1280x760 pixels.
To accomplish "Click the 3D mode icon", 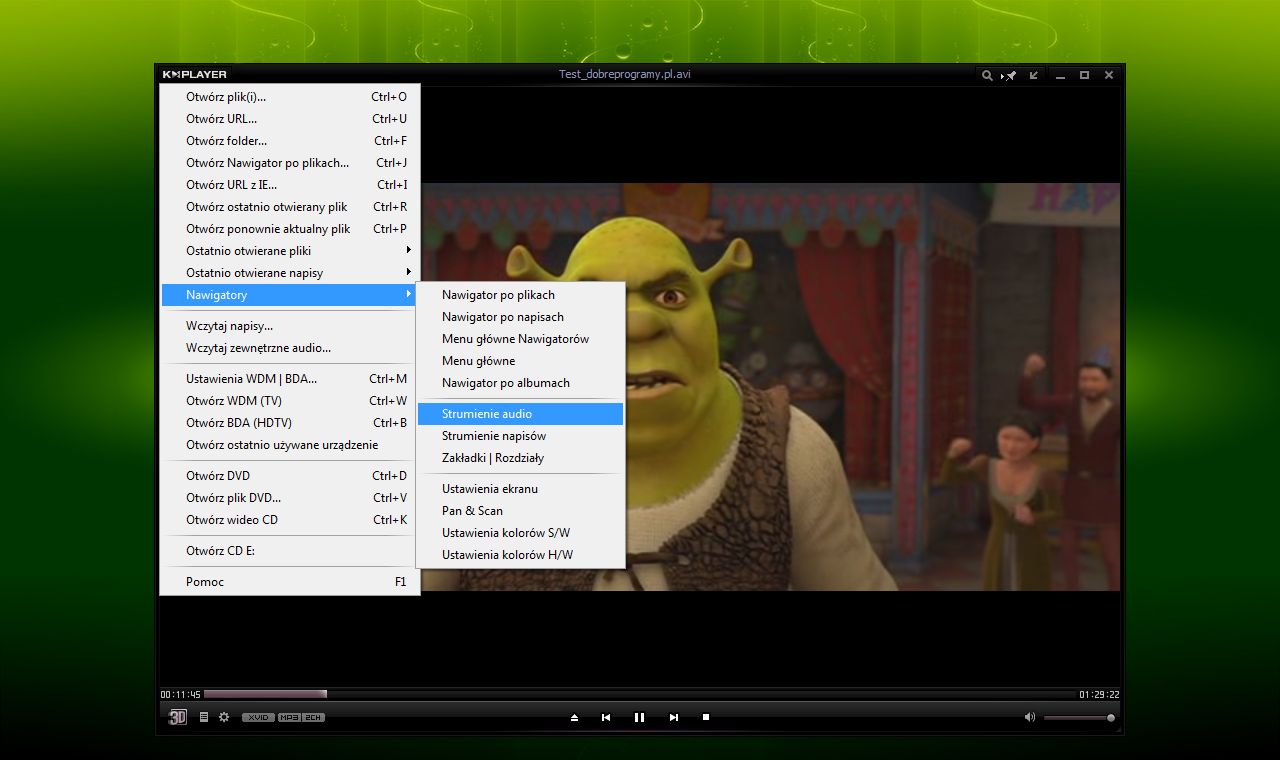I will click(x=178, y=717).
